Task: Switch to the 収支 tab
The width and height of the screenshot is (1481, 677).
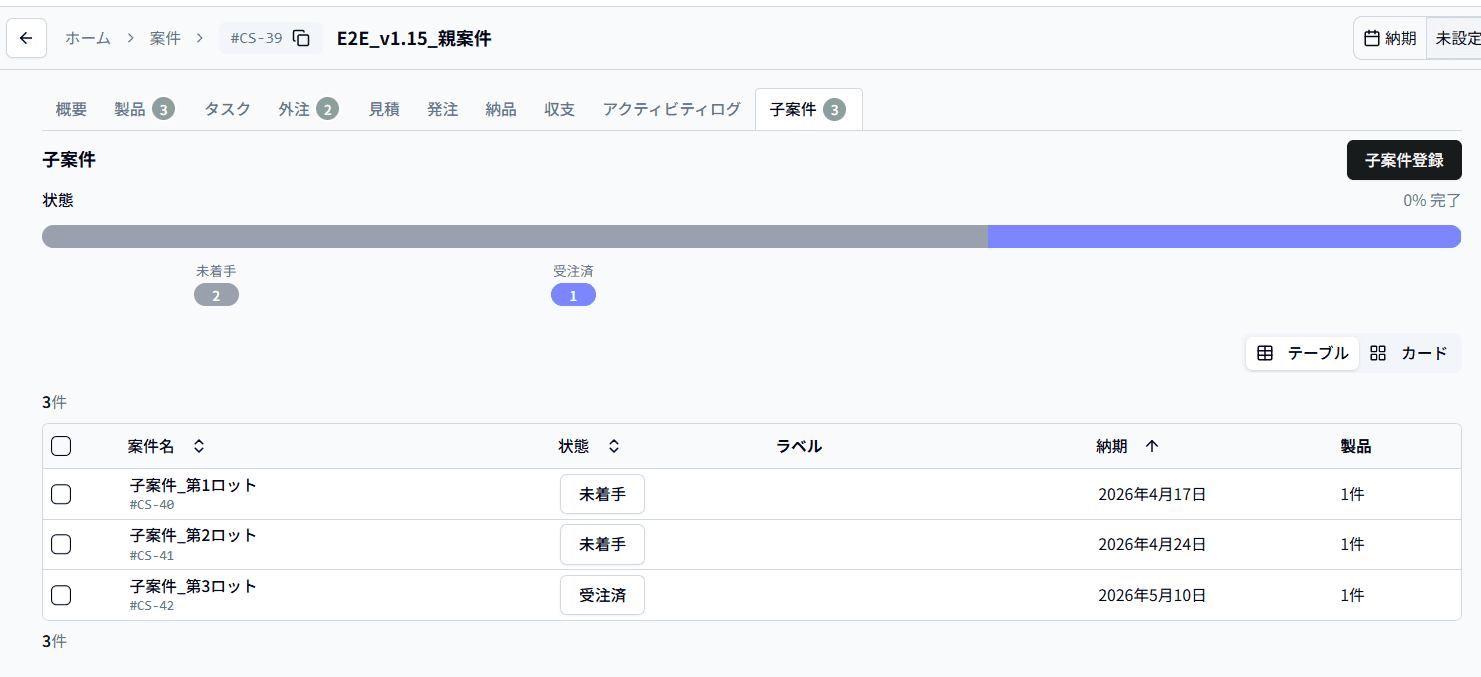Action: 558,109
